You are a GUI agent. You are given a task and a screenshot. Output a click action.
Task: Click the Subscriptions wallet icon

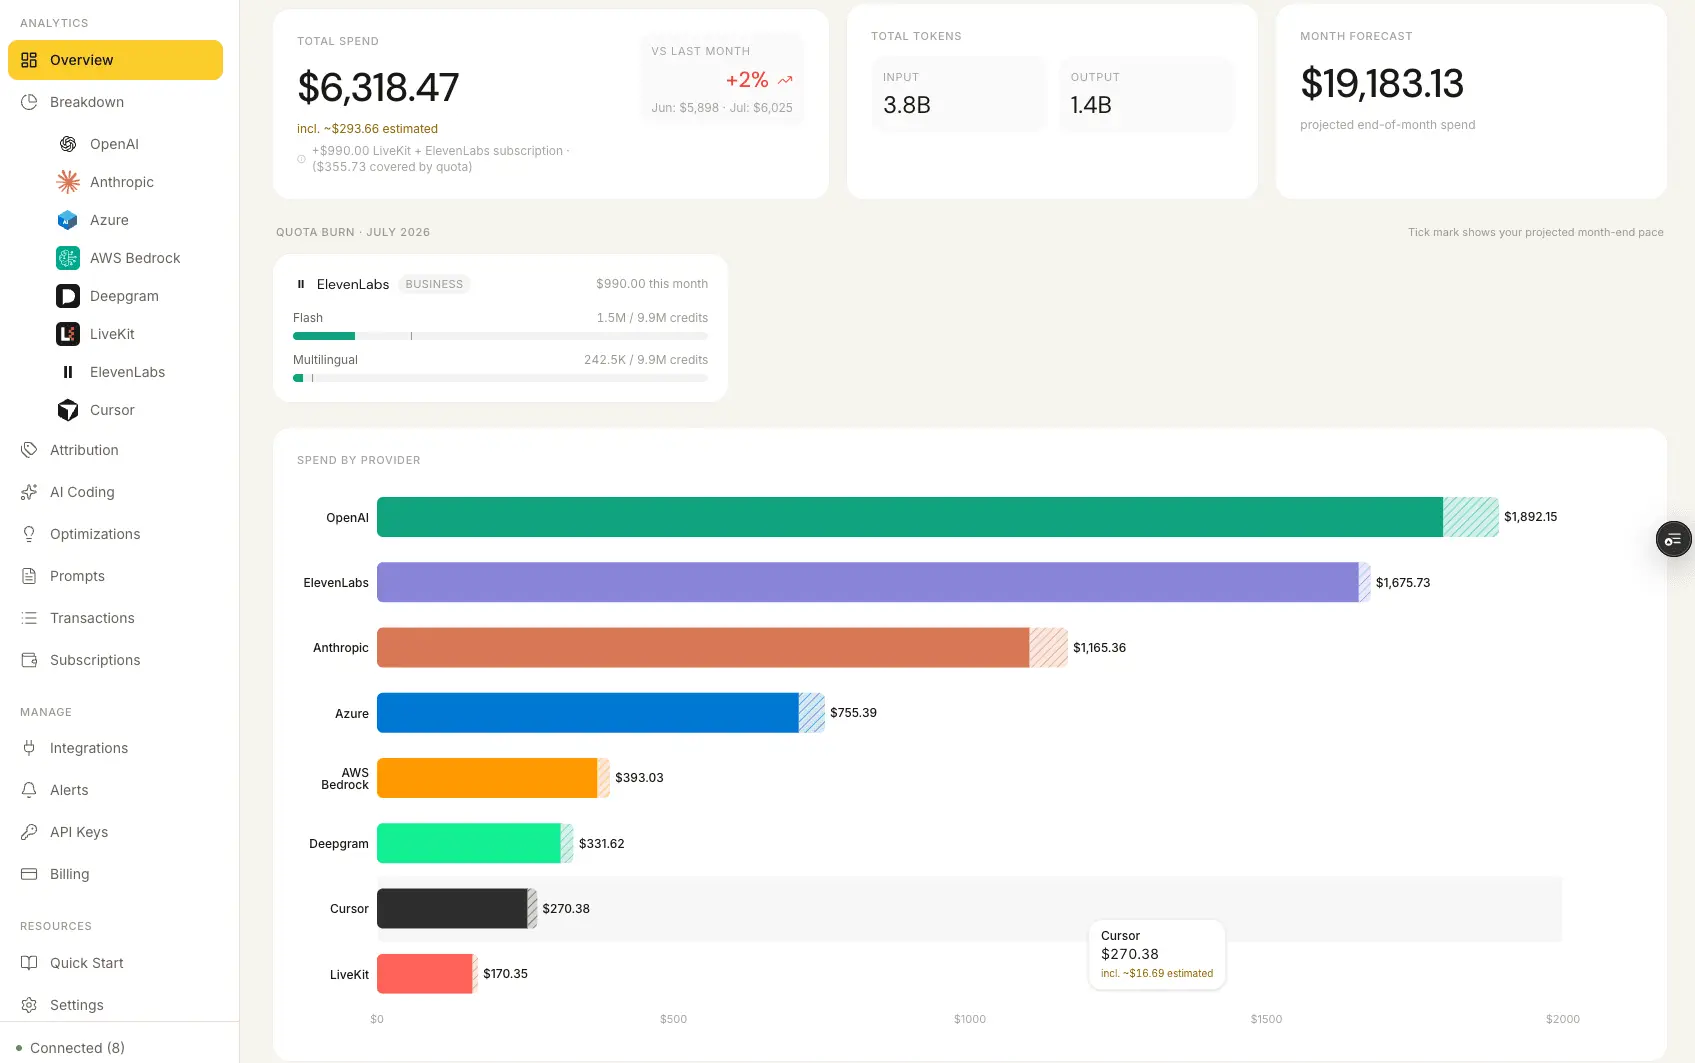tap(29, 660)
